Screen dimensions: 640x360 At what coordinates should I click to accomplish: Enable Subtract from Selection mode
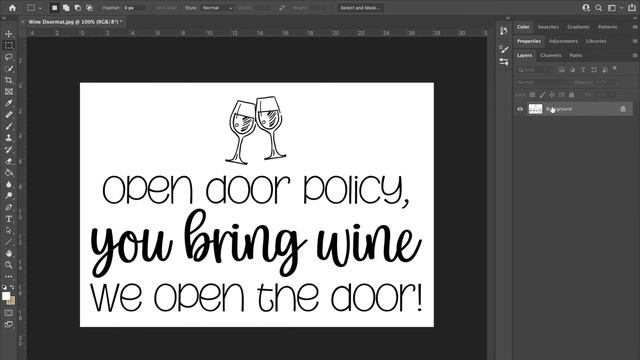point(78,8)
